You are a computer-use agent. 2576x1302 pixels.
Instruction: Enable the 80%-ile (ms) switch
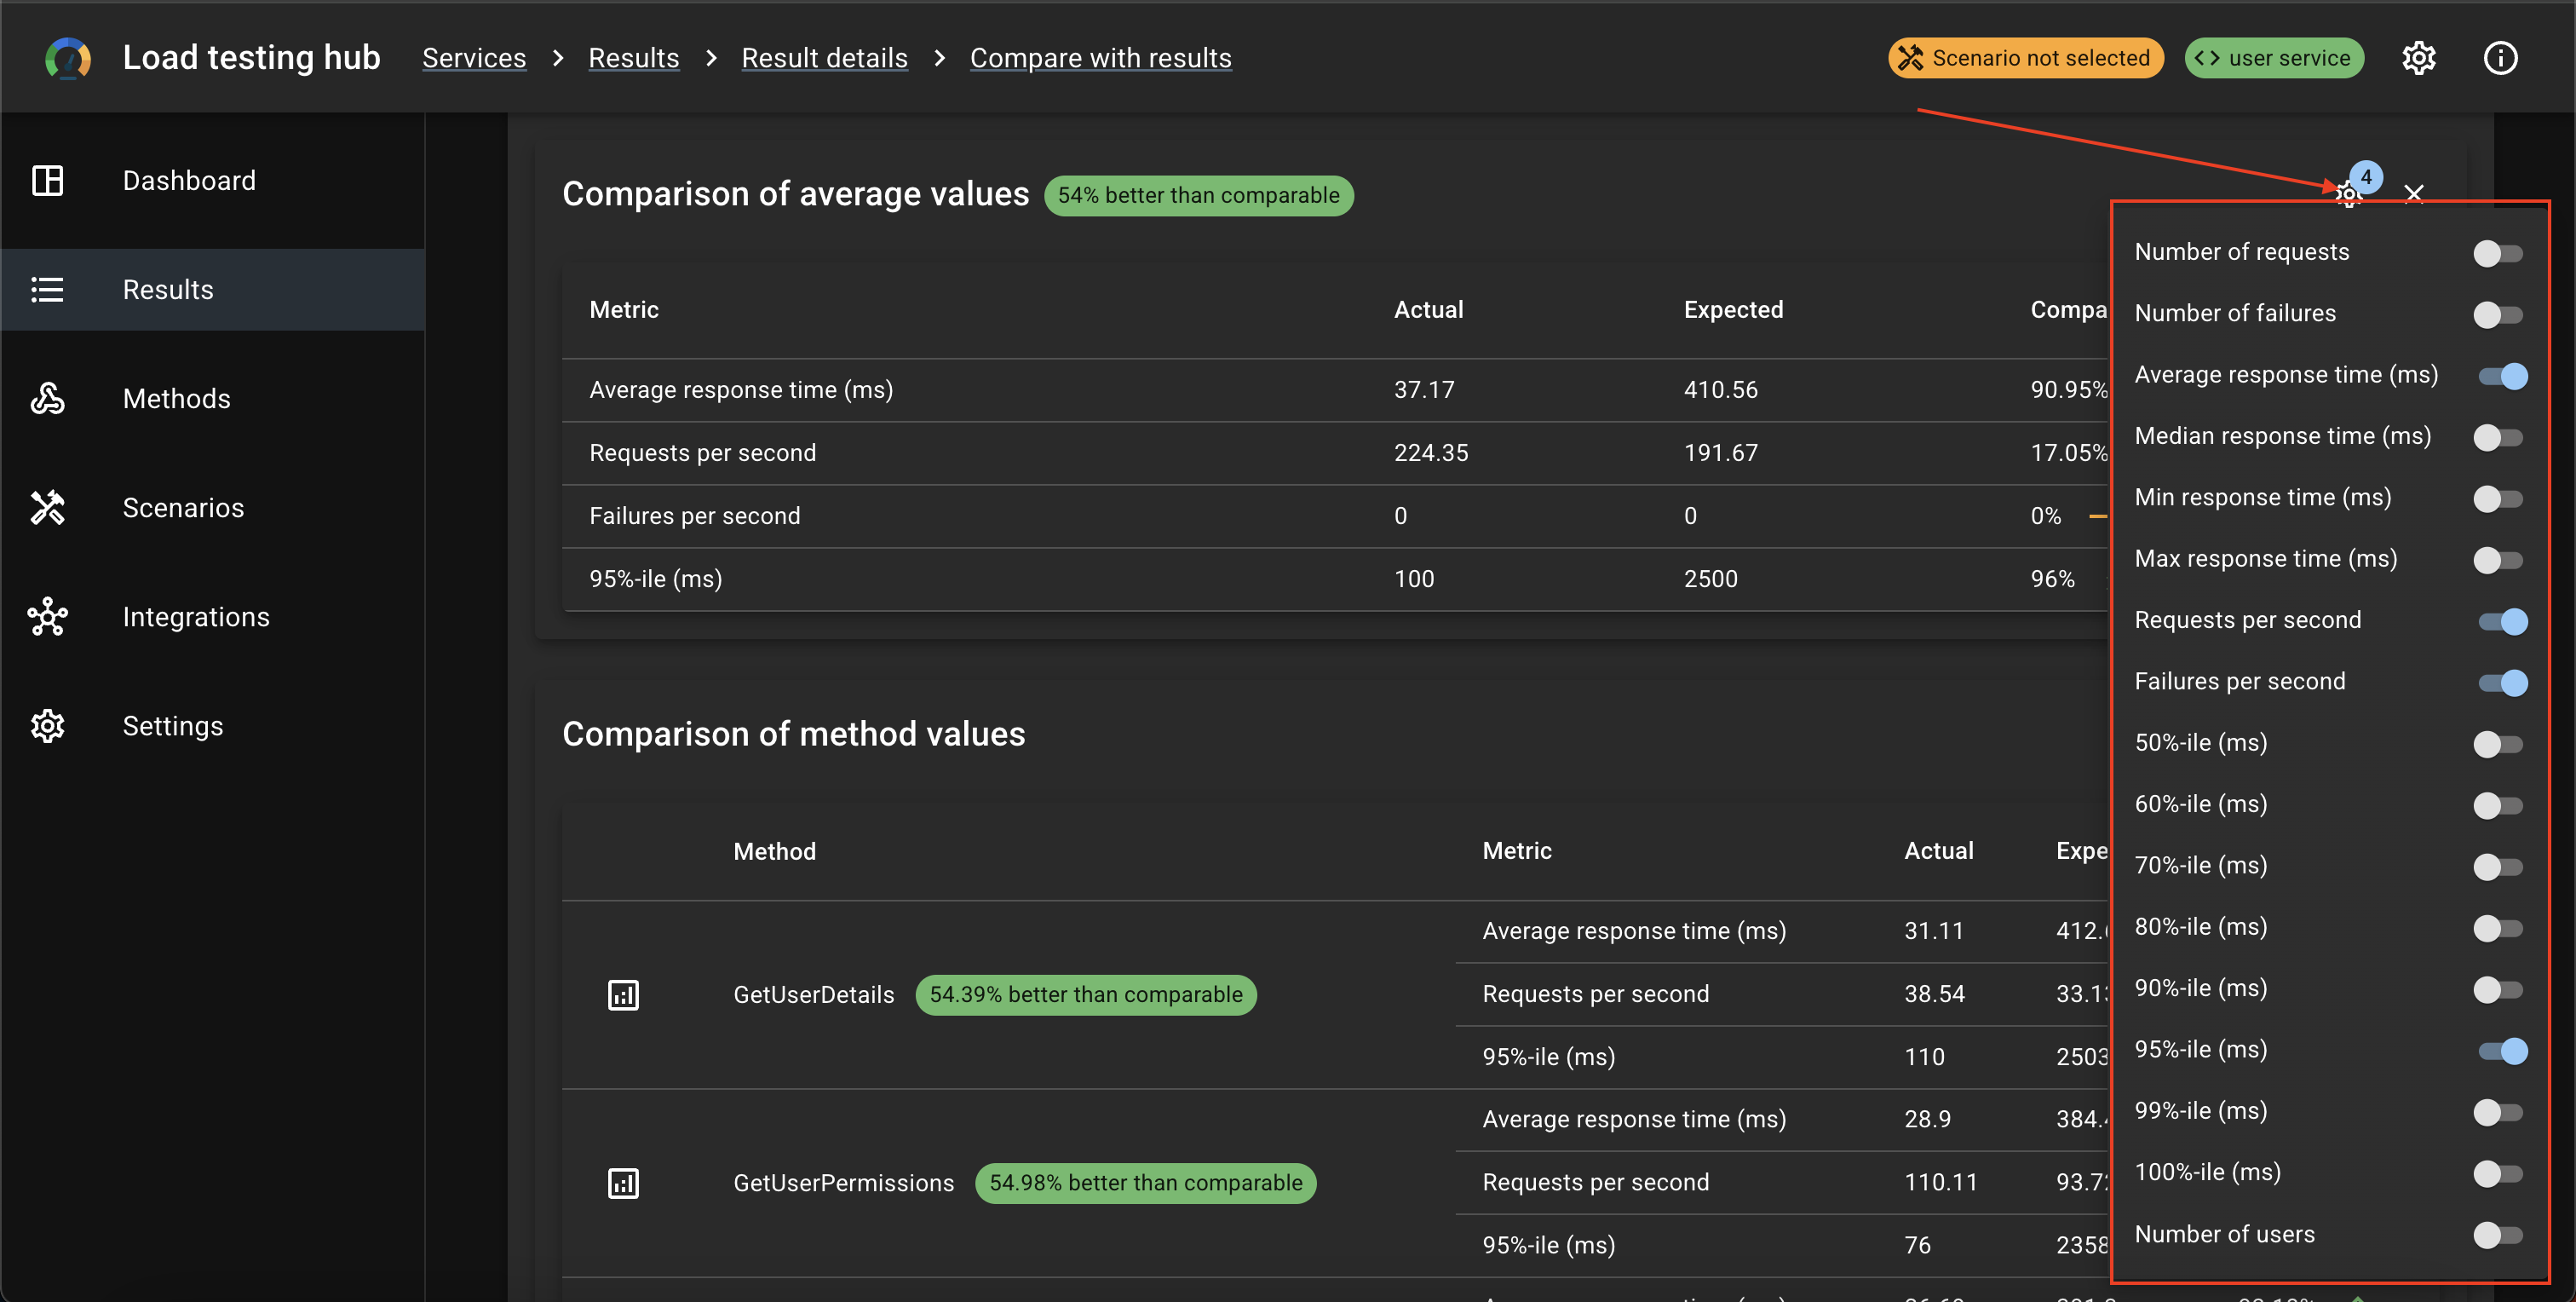pos(2498,928)
